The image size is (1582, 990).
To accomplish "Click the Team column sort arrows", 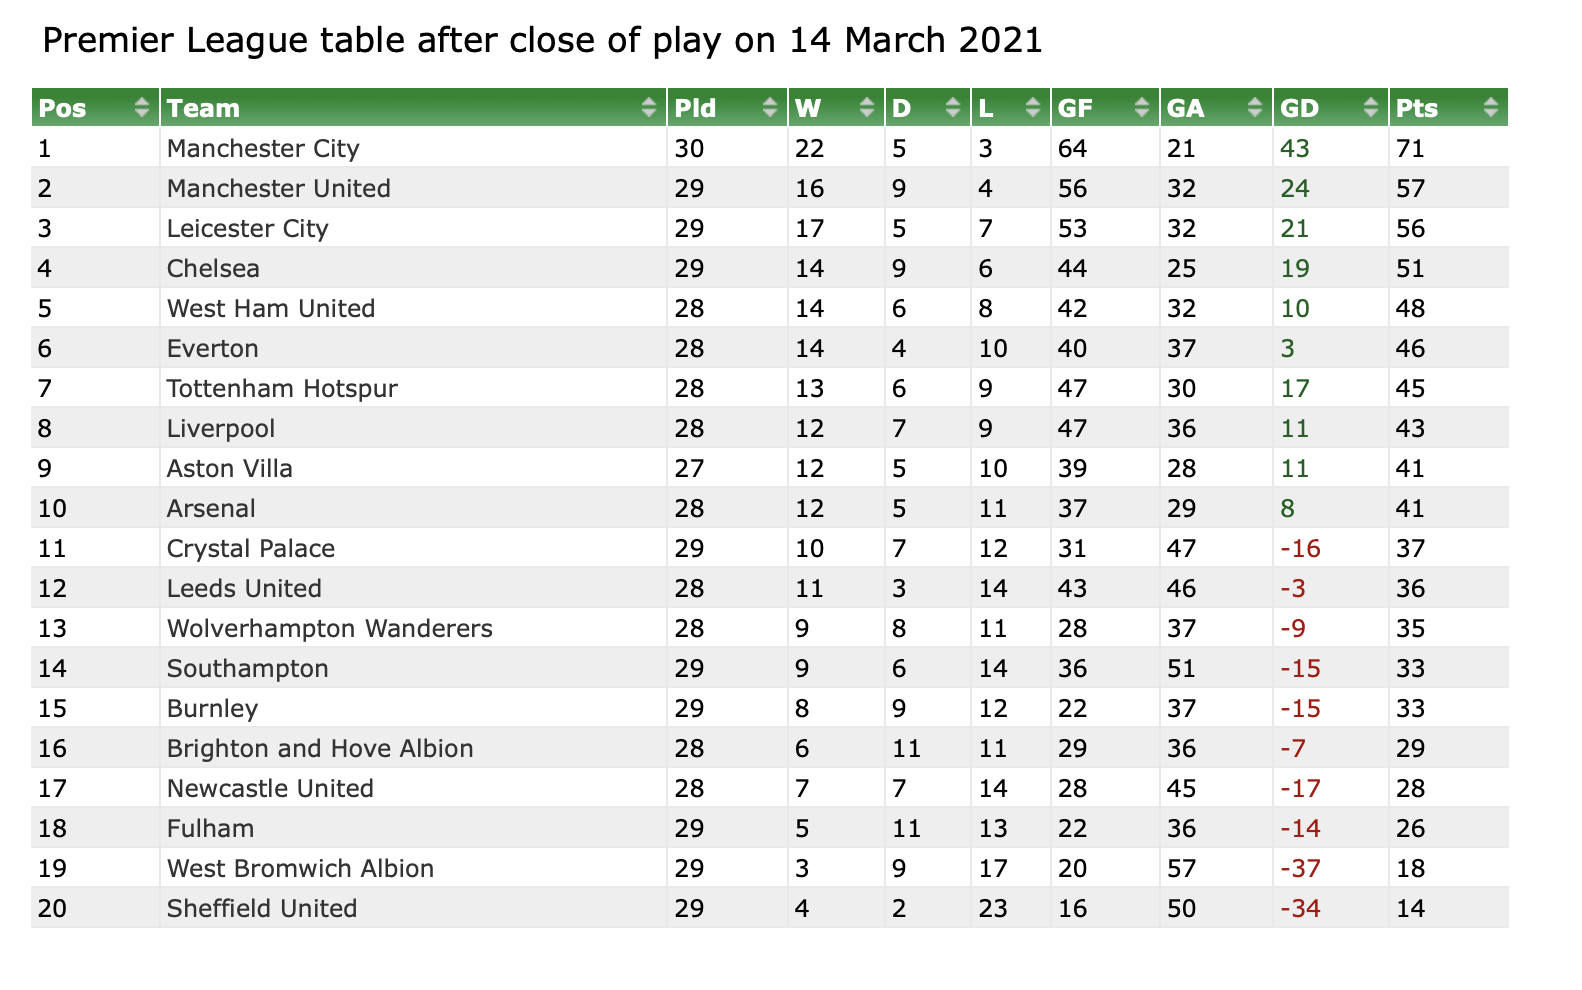I will [649, 108].
